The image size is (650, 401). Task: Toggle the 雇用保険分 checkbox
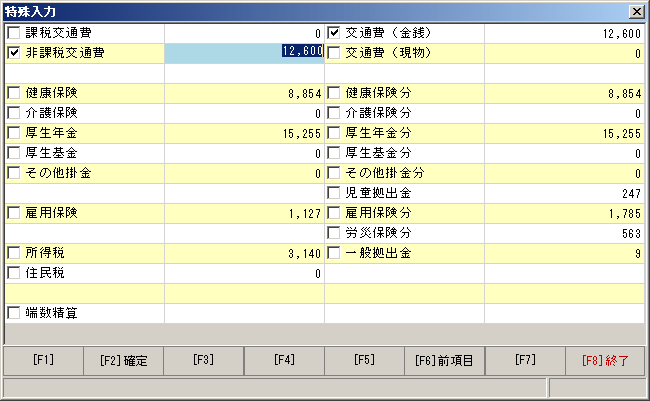click(x=334, y=213)
